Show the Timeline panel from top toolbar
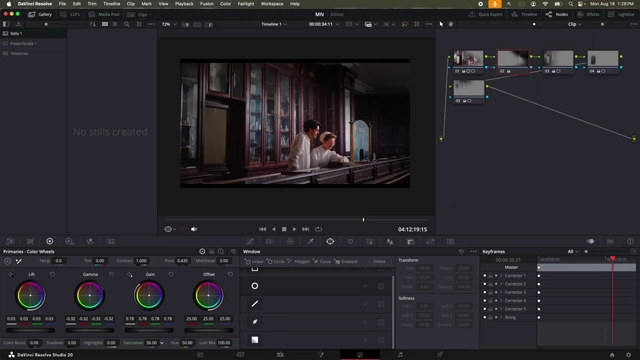Viewport: 640px width, 360px height. (524, 14)
